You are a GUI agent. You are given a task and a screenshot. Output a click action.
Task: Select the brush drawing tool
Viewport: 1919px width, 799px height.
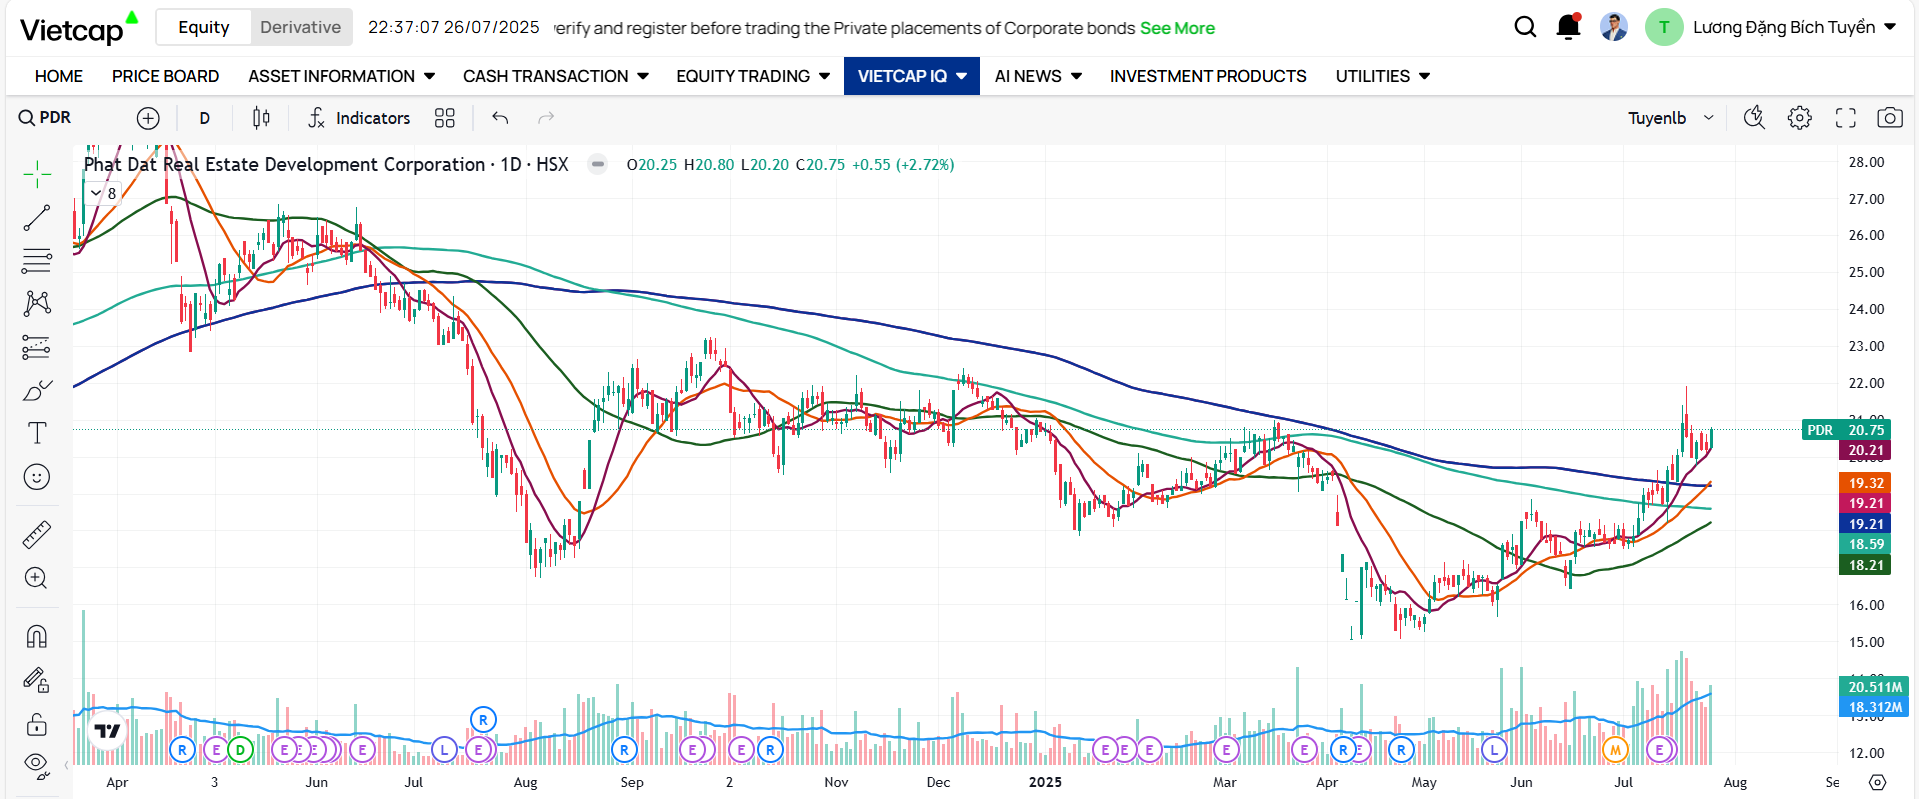click(x=37, y=390)
